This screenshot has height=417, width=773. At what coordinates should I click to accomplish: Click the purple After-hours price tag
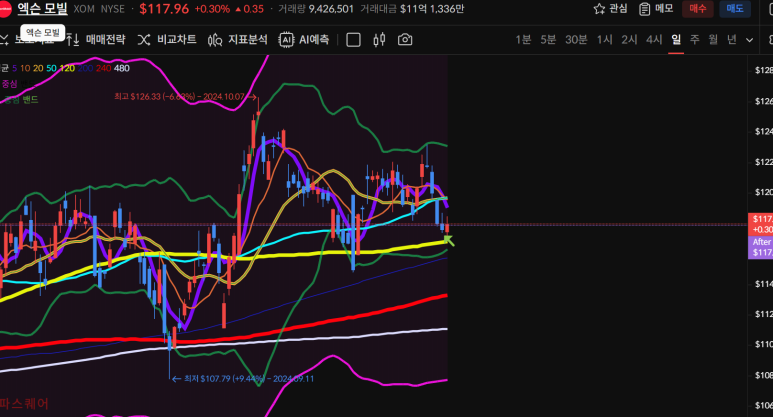760,247
